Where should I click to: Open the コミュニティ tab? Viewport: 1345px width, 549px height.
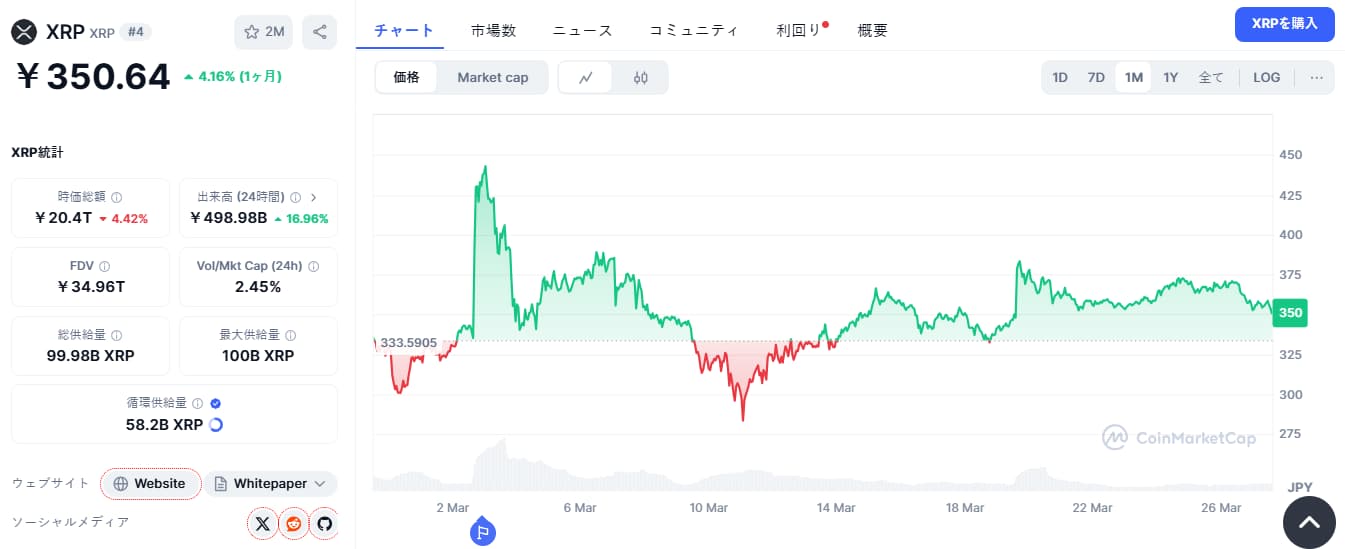[693, 30]
